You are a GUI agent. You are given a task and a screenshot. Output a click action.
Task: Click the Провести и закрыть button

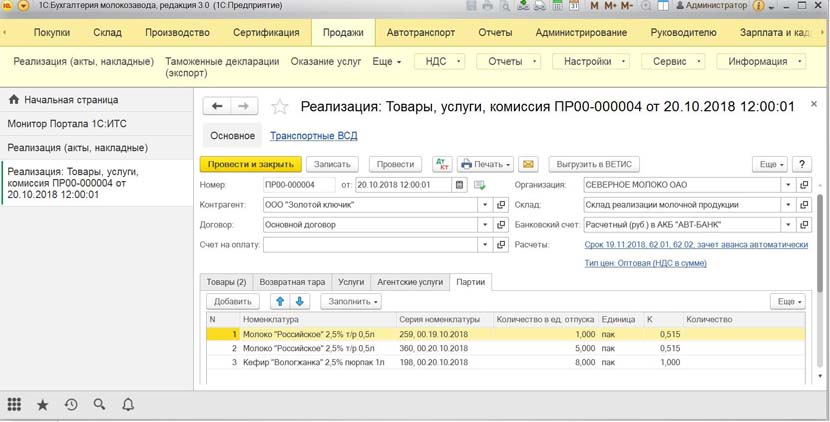click(x=250, y=164)
